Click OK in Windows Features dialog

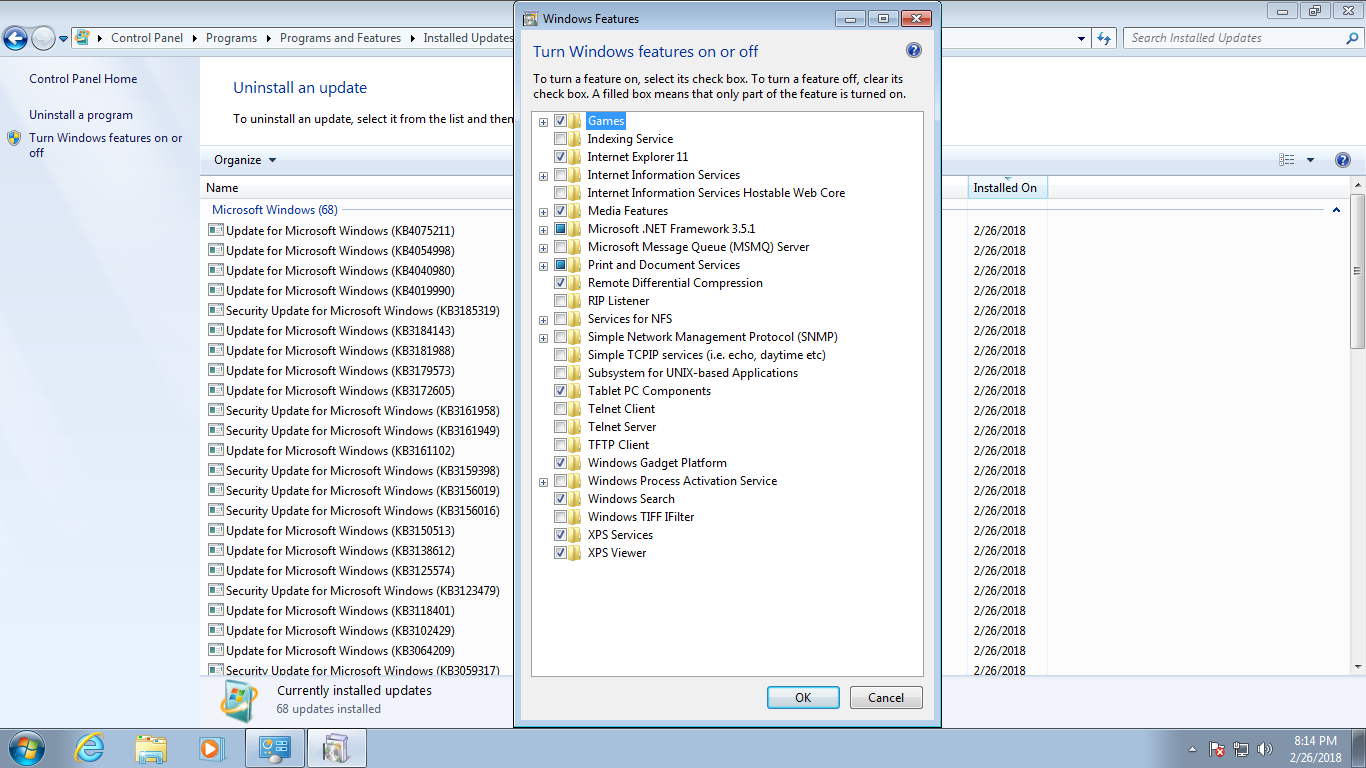(803, 698)
